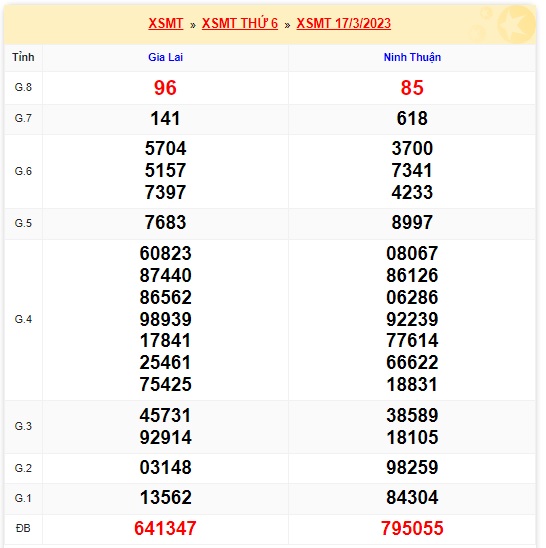Select the number 7397 in G.6
Screen dimensions: 546x548
(165, 193)
